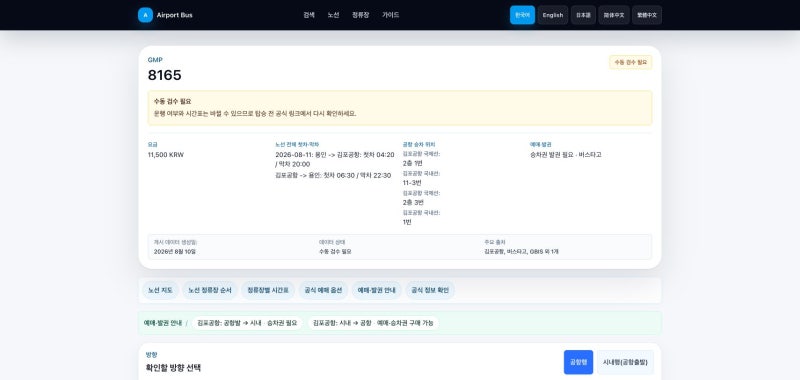Click the 11-3번 boarding platform text

click(412, 183)
